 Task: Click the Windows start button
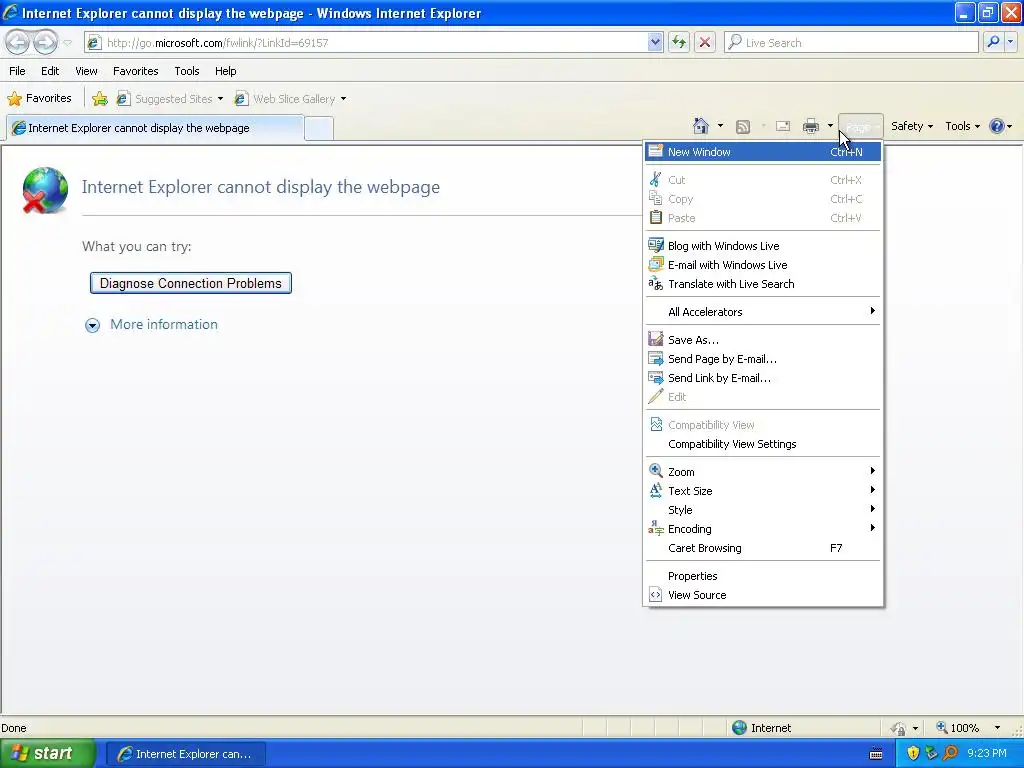(48, 753)
